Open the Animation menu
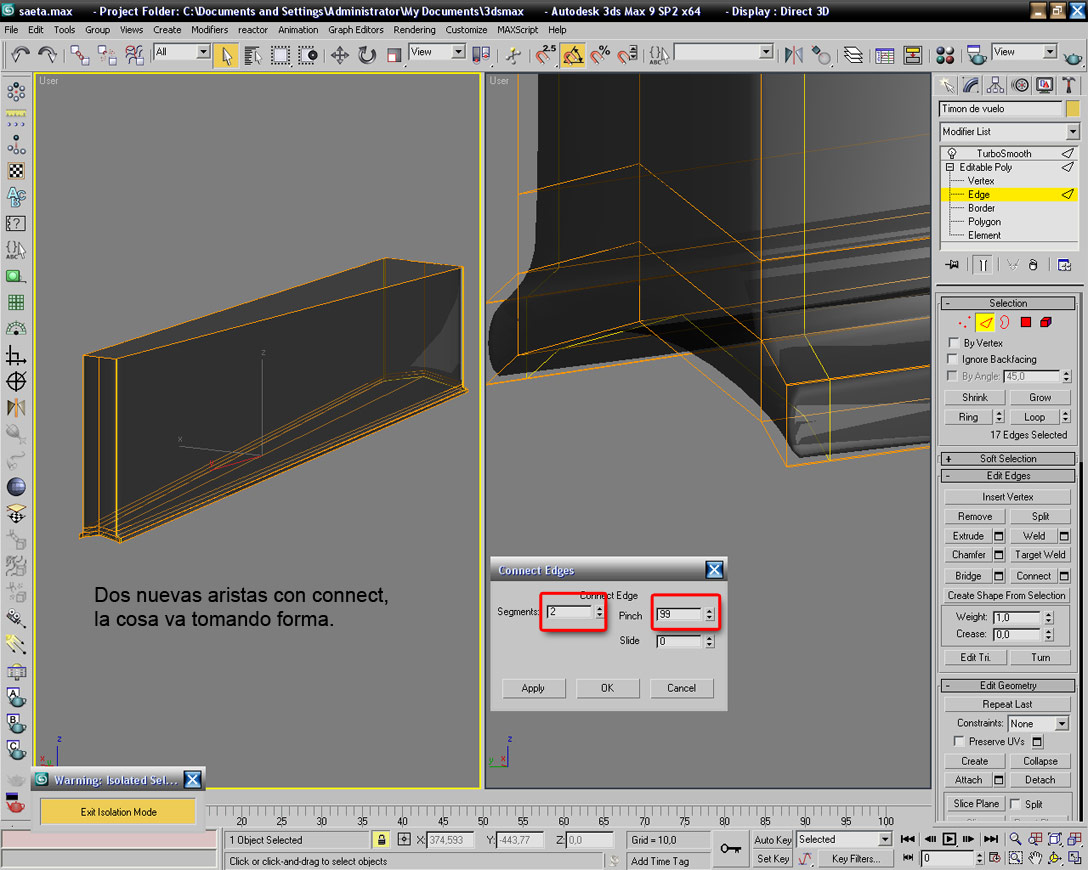This screenshot has height=870, width=1088. click(298, 30)
